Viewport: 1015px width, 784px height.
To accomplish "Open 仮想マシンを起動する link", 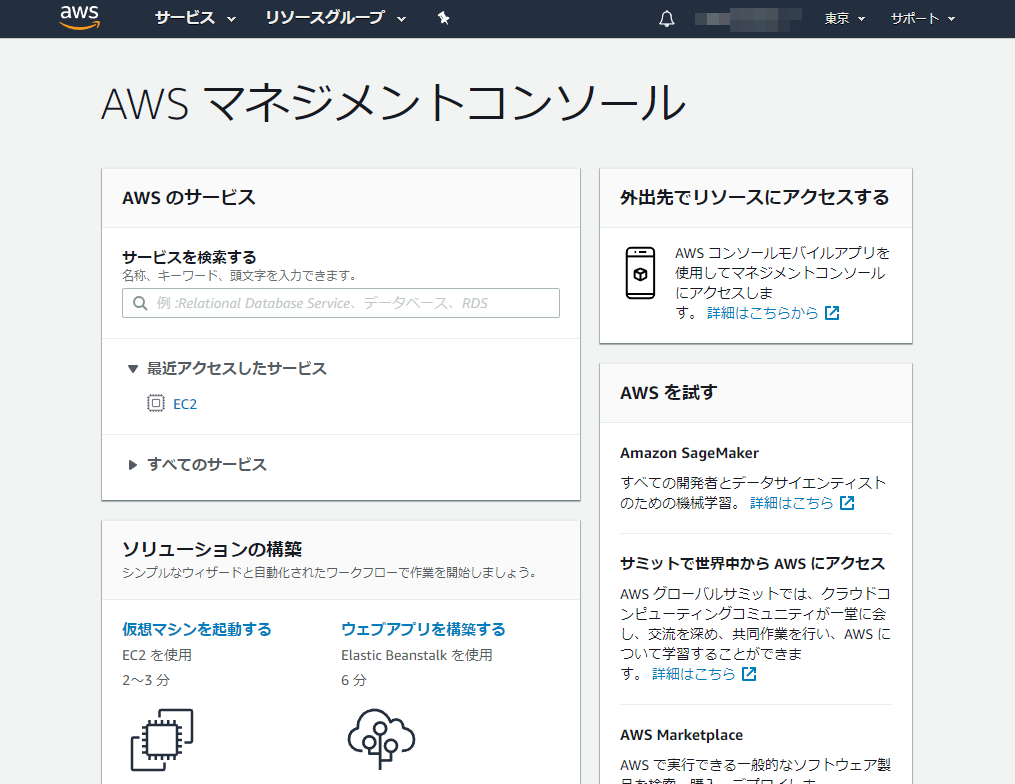I will click(x=197, y=629).
